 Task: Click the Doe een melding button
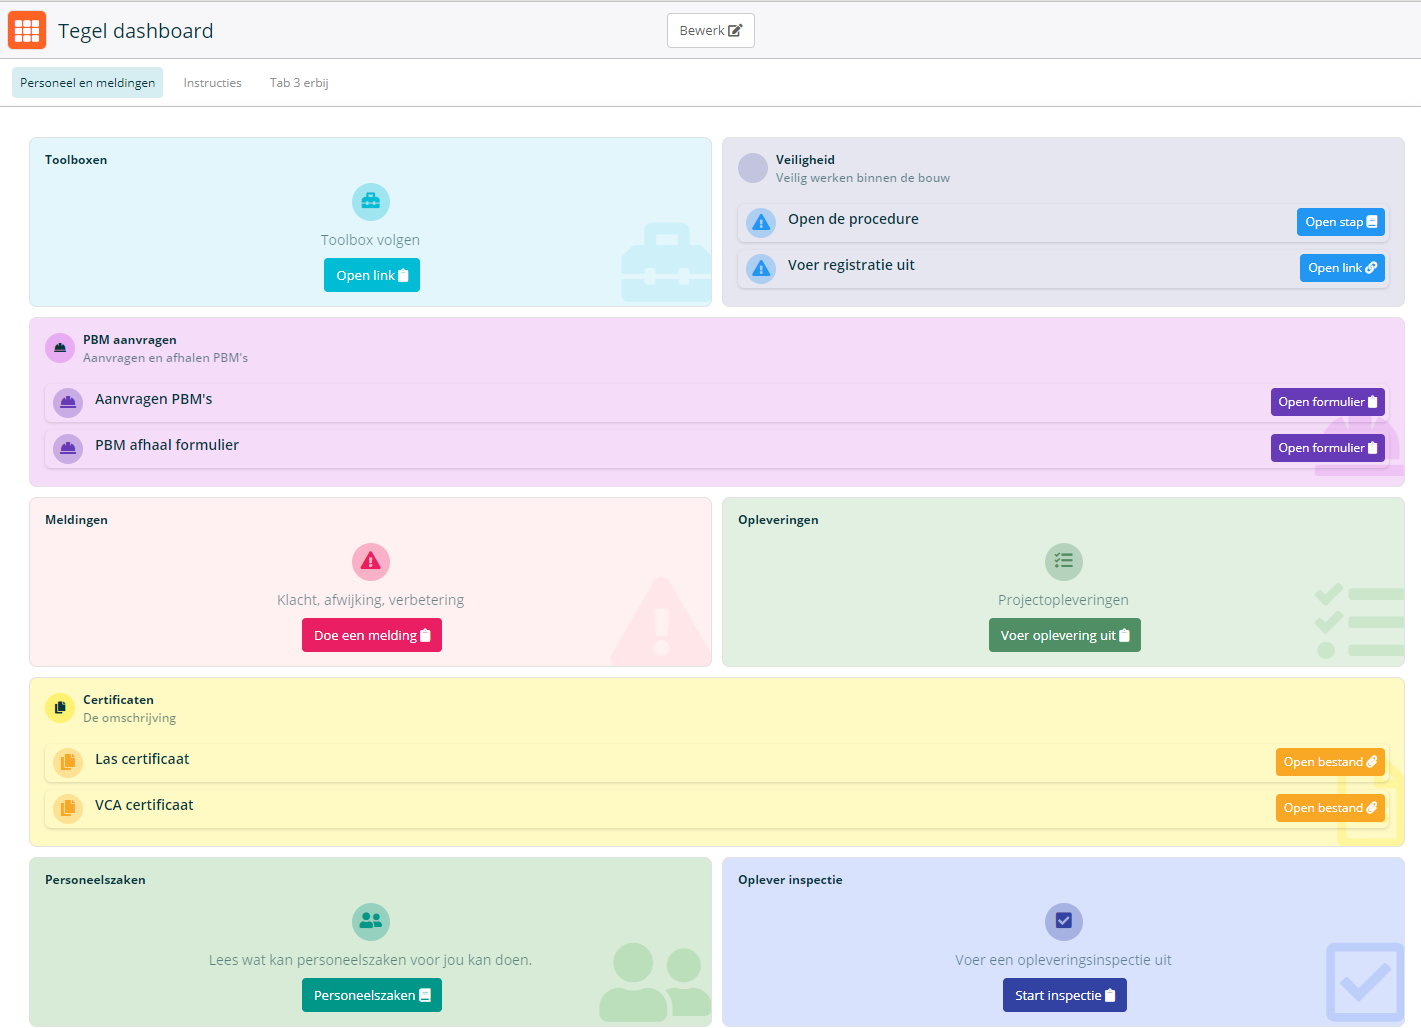tap(371, 635)
